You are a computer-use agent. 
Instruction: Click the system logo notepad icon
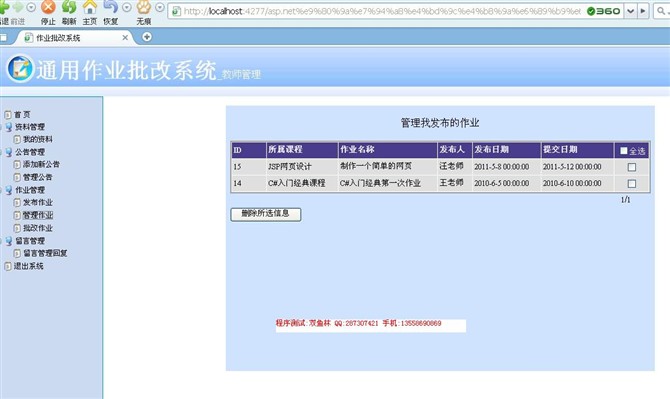(20, 68)
